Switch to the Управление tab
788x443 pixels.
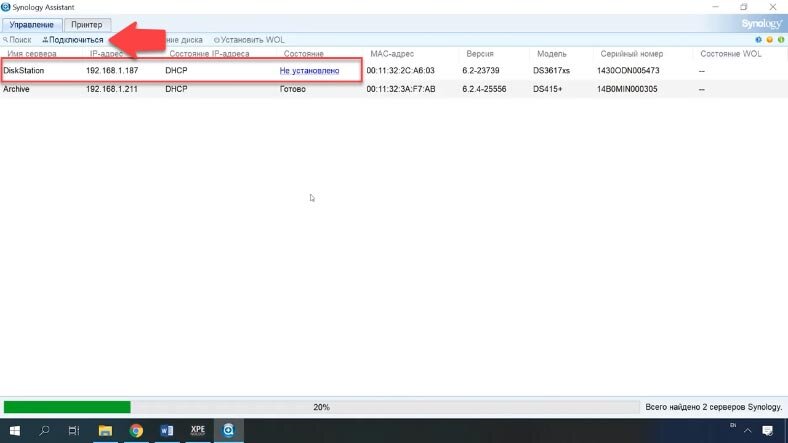tap(31, 25)
